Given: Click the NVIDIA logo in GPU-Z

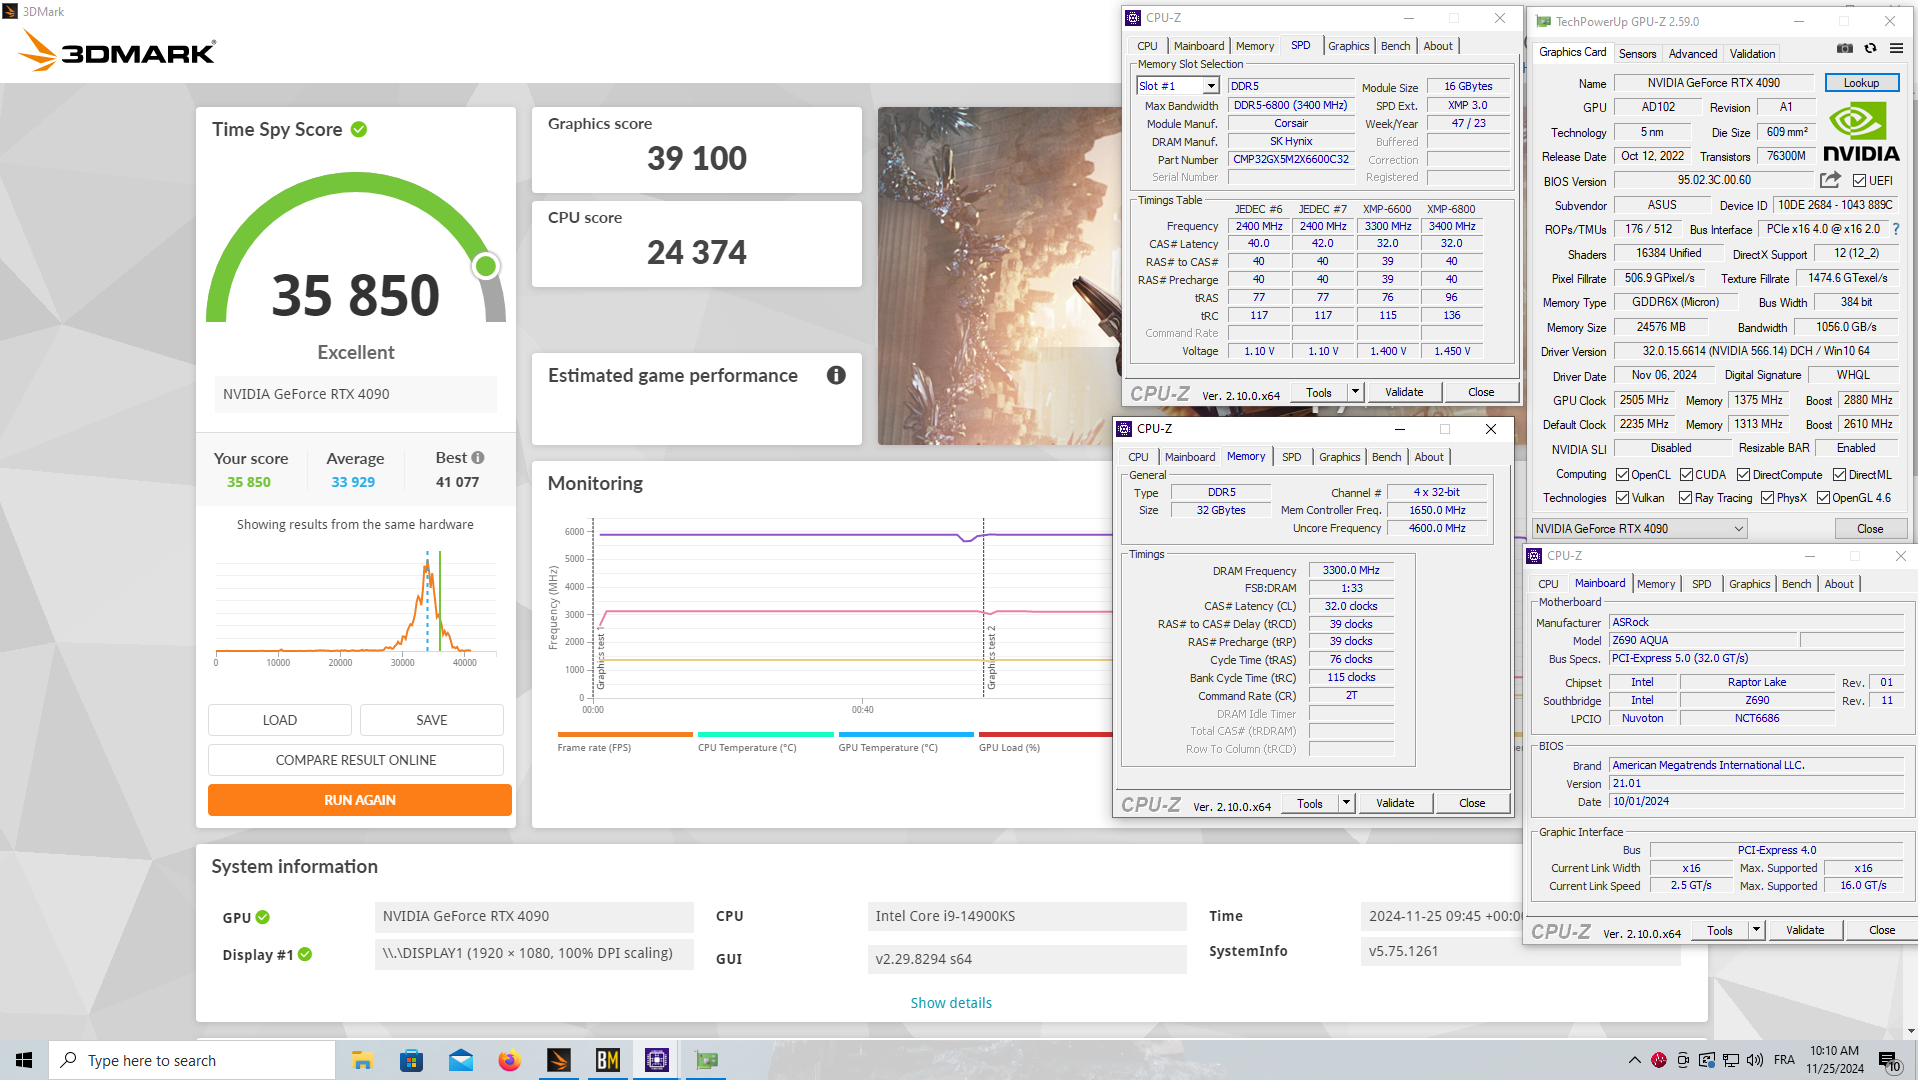Looking at the screenshot, I should tap(1861, 133).
